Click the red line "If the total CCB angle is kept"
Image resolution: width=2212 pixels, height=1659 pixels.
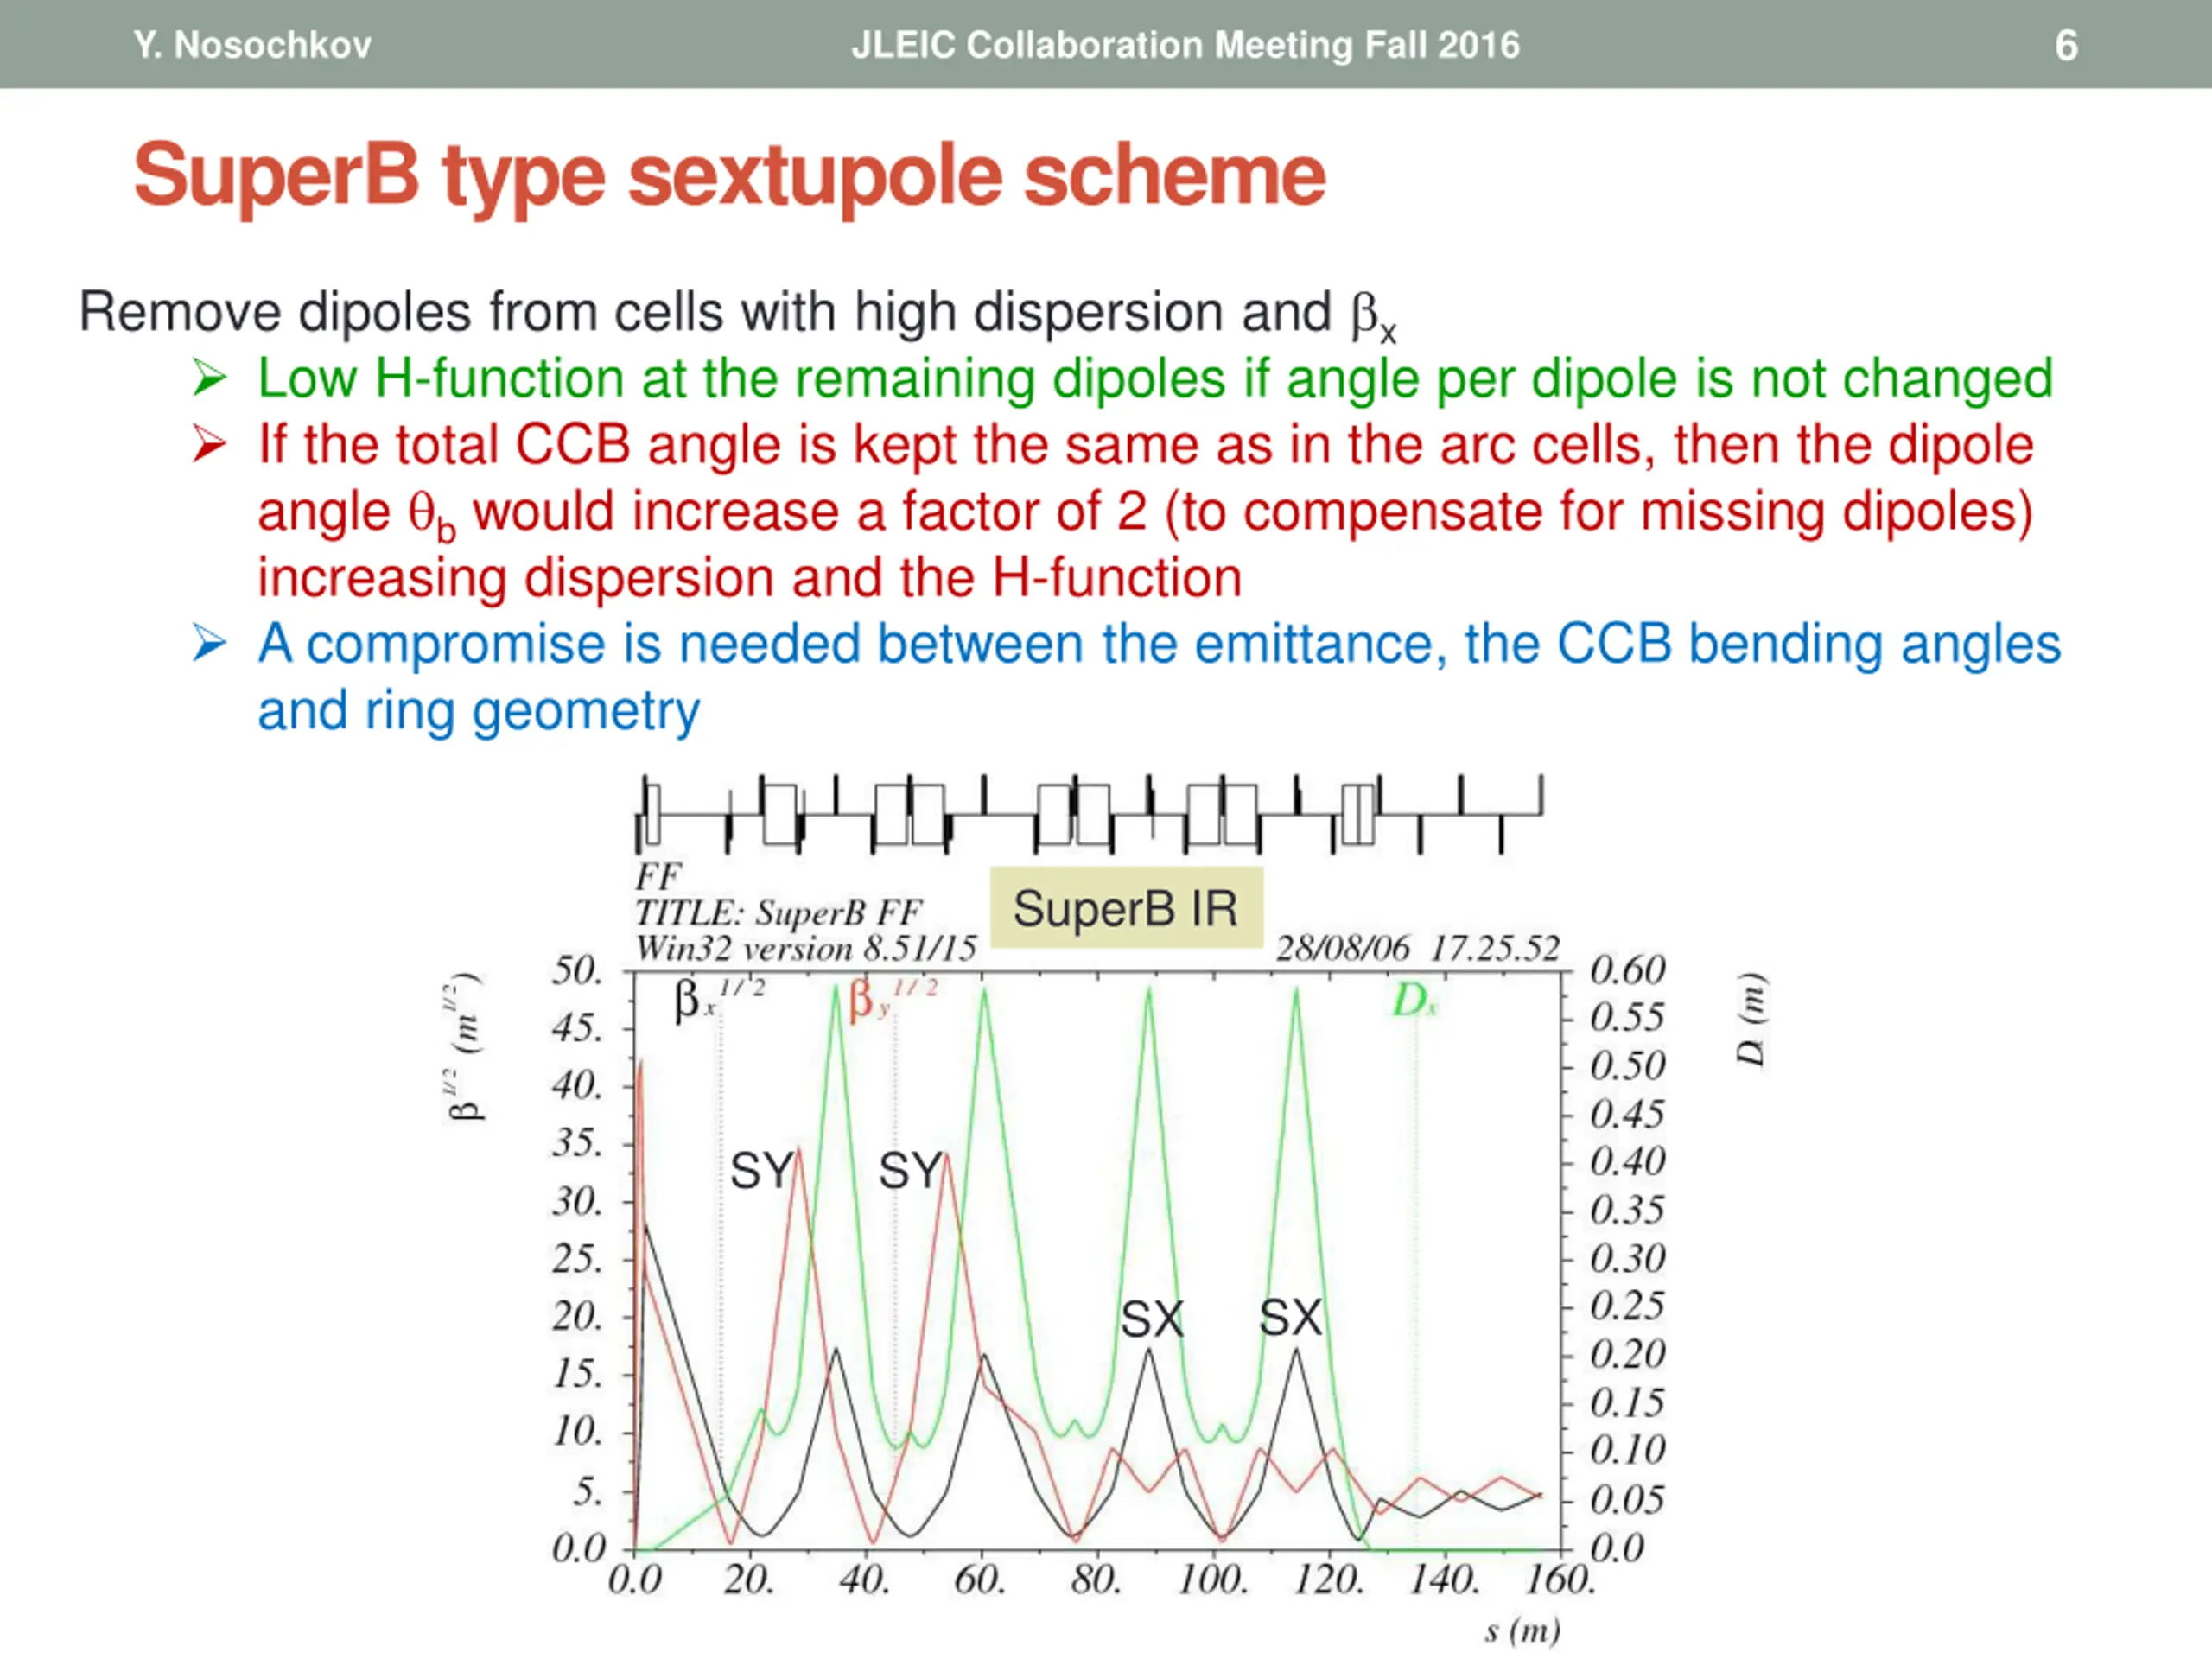(1146, 444)
